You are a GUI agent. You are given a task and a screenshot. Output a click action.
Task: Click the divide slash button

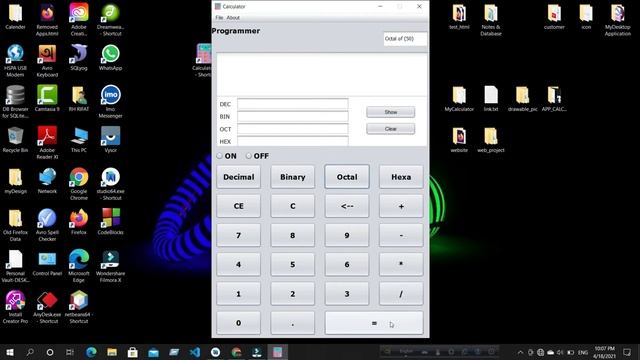pyautogui.click(x=401, y=294)
